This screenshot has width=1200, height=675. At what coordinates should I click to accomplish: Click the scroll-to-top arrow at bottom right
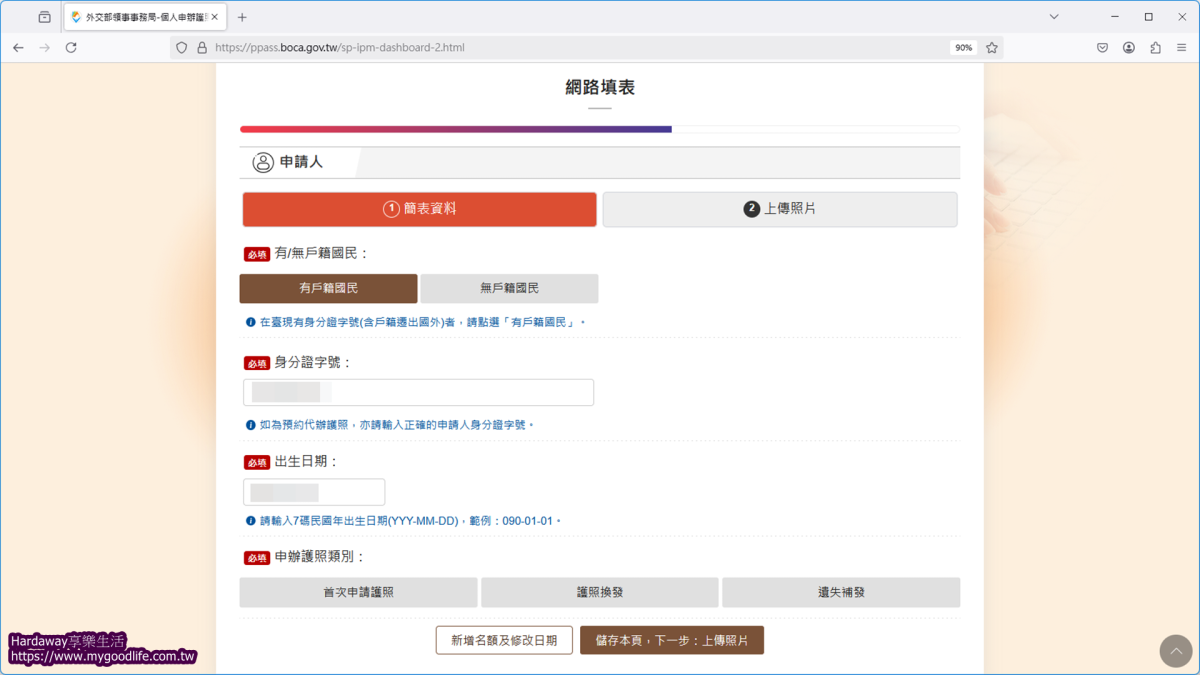coord(1176,651)
